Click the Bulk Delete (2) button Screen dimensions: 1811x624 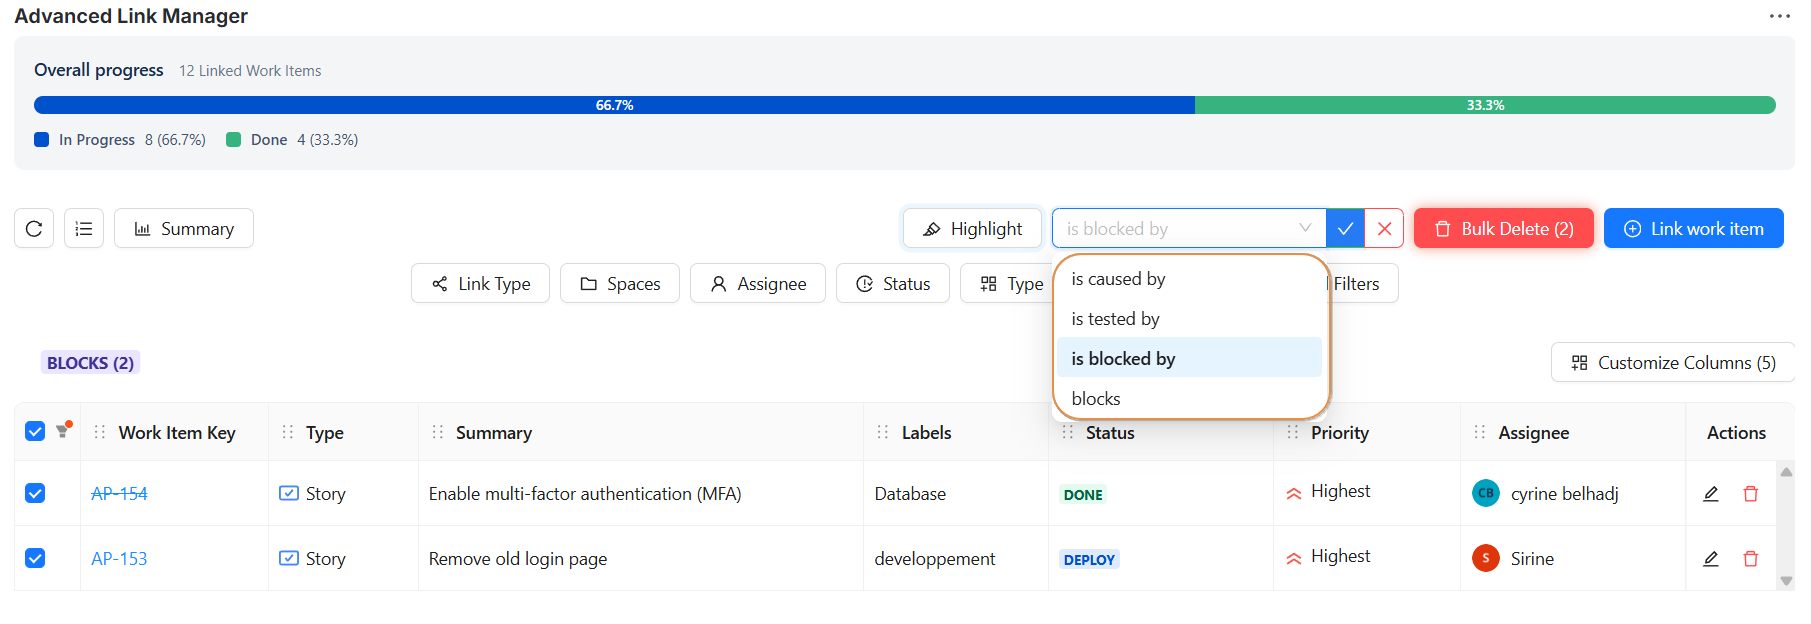[x=1503, y=229]
